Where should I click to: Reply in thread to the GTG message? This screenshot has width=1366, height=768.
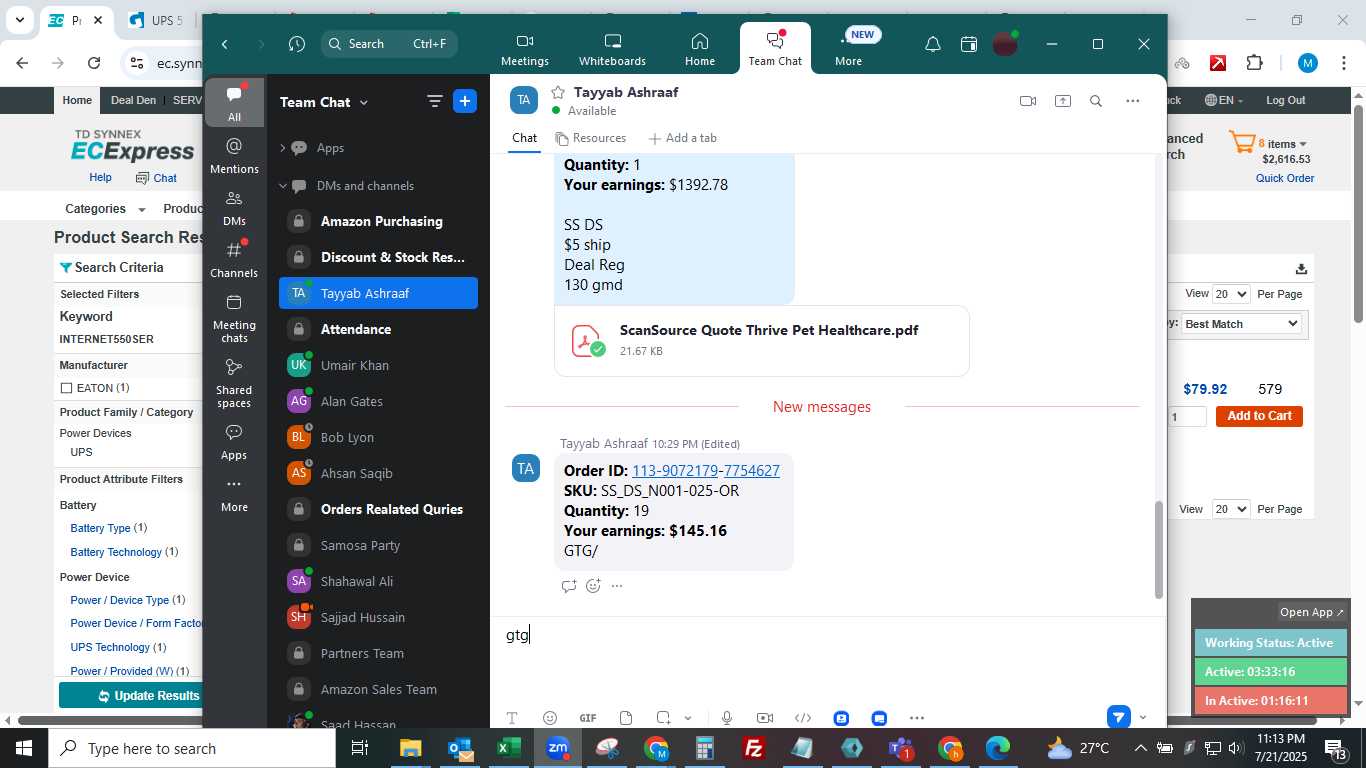569,586
